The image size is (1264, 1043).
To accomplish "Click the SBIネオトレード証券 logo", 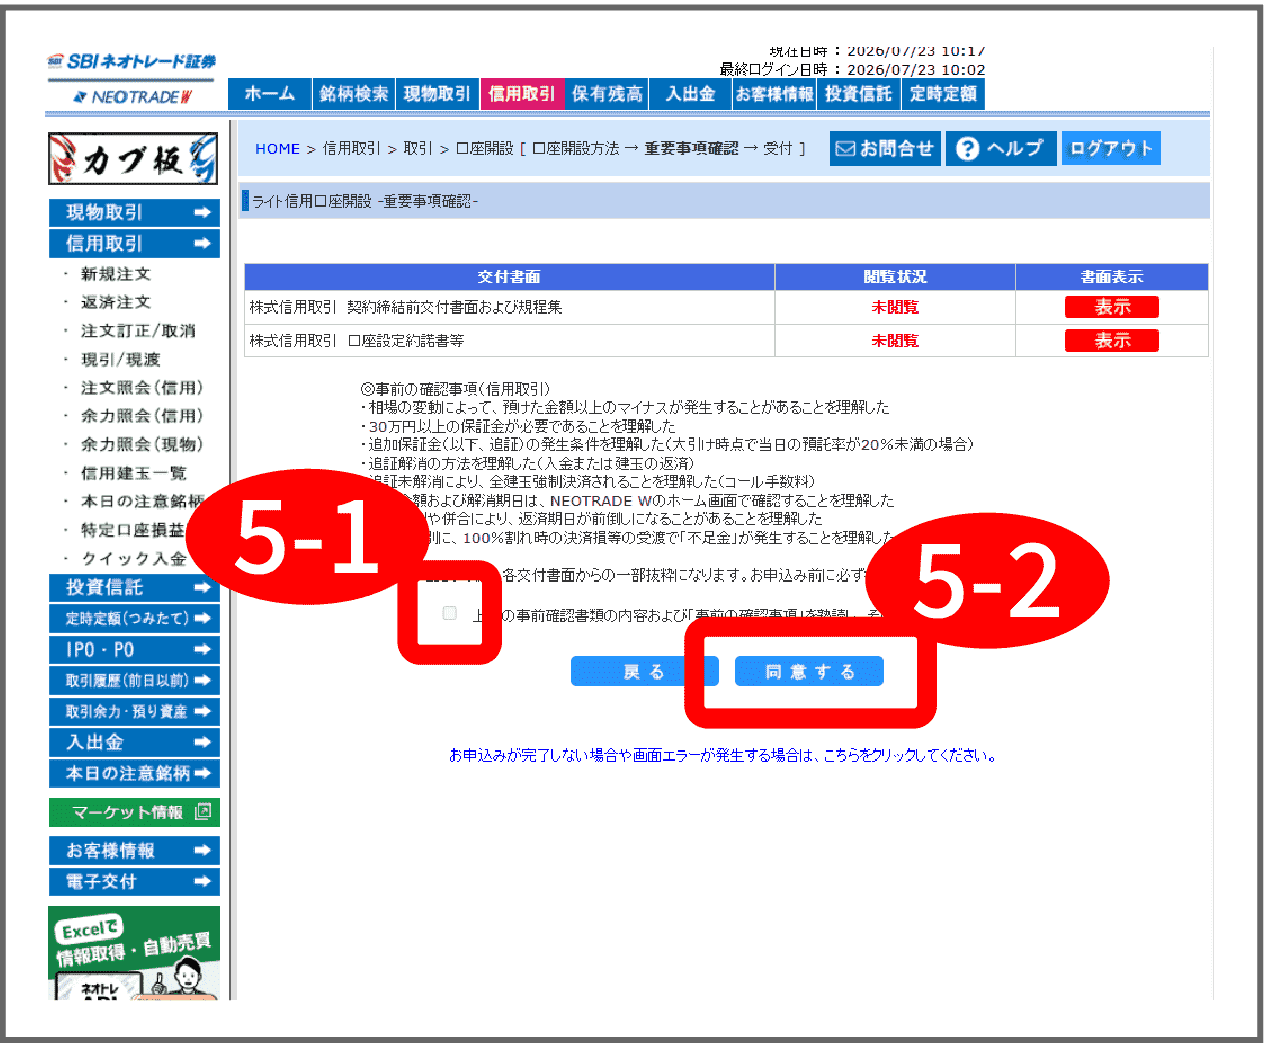I will 131,62.
